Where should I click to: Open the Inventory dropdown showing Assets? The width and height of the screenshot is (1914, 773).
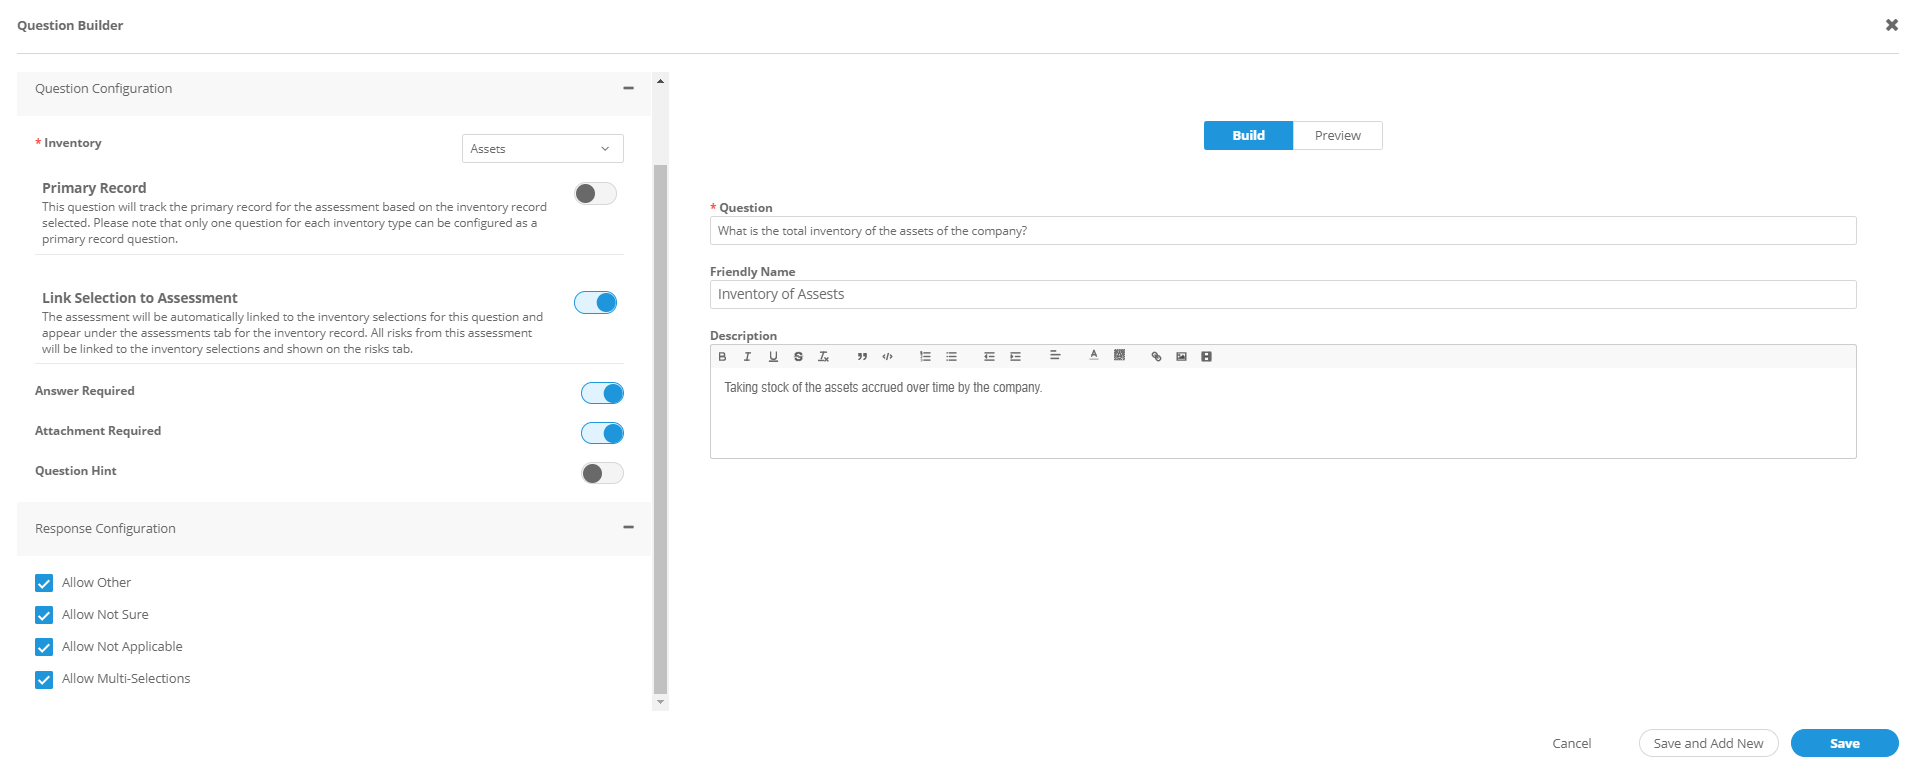542,149
